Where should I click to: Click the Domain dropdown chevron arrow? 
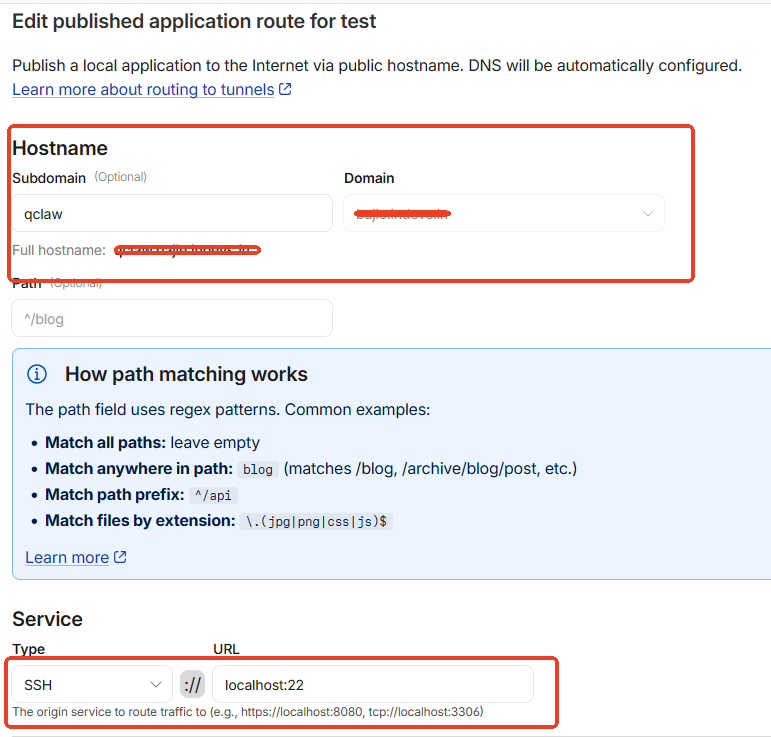[648, 213]
